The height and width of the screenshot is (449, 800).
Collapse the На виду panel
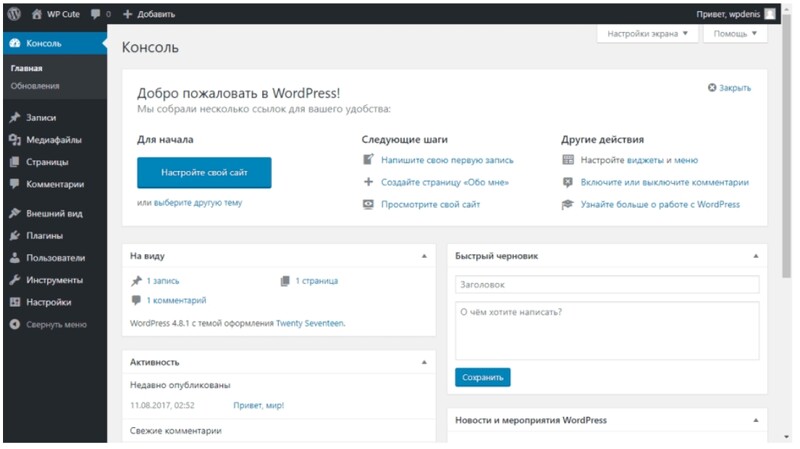424,256
